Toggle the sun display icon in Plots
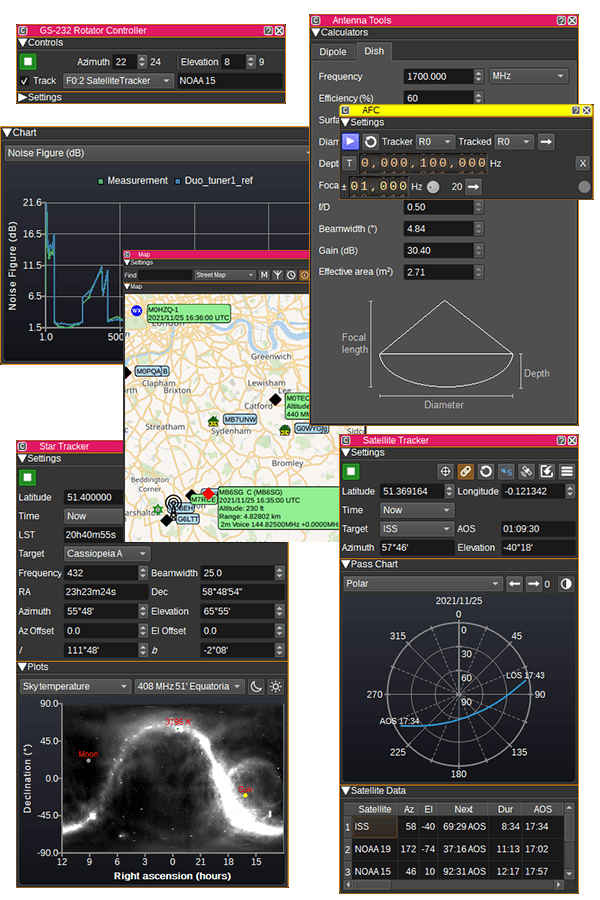 [x=276, y=686]
